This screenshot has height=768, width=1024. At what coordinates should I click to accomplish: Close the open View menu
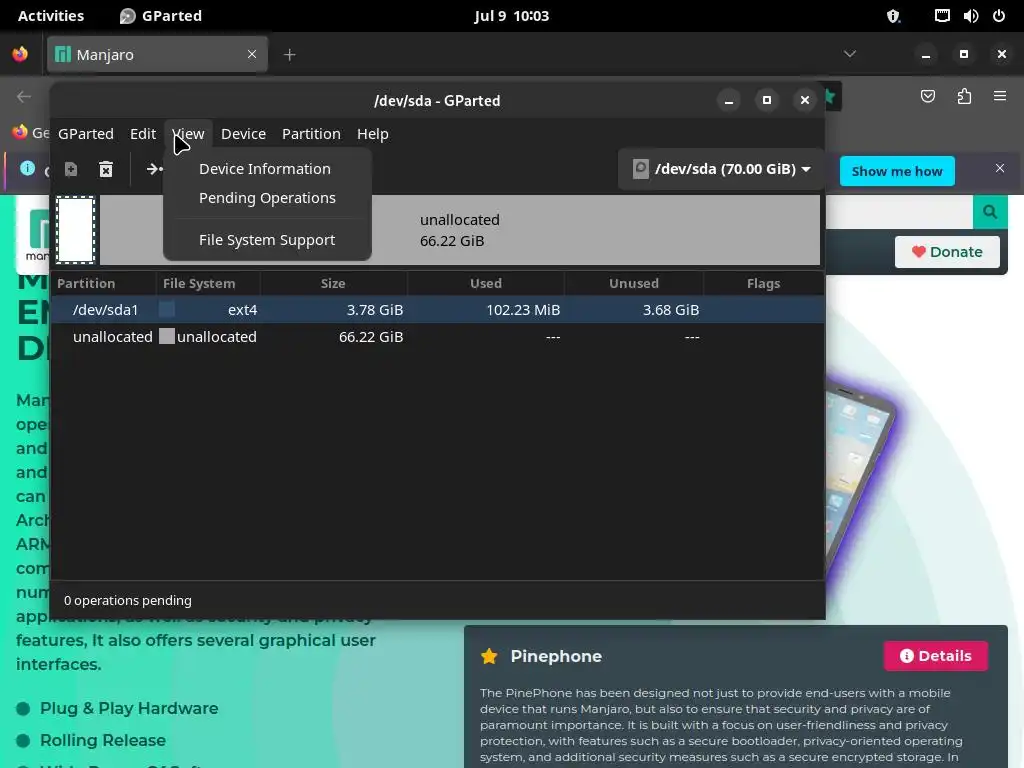(188, 134)
